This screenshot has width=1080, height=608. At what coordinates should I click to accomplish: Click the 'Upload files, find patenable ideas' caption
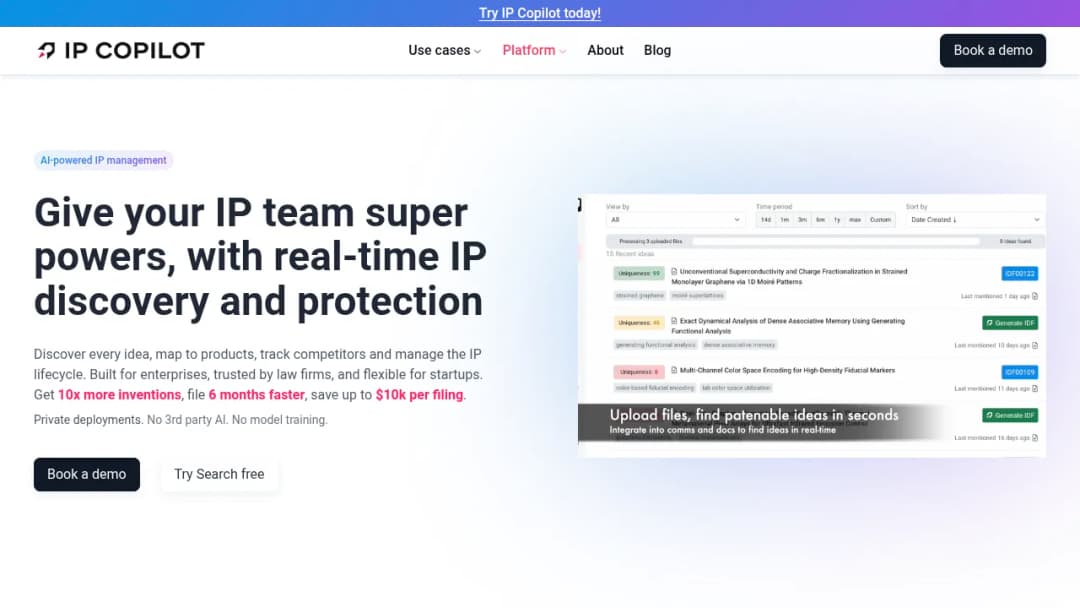(x=754, y=415)
